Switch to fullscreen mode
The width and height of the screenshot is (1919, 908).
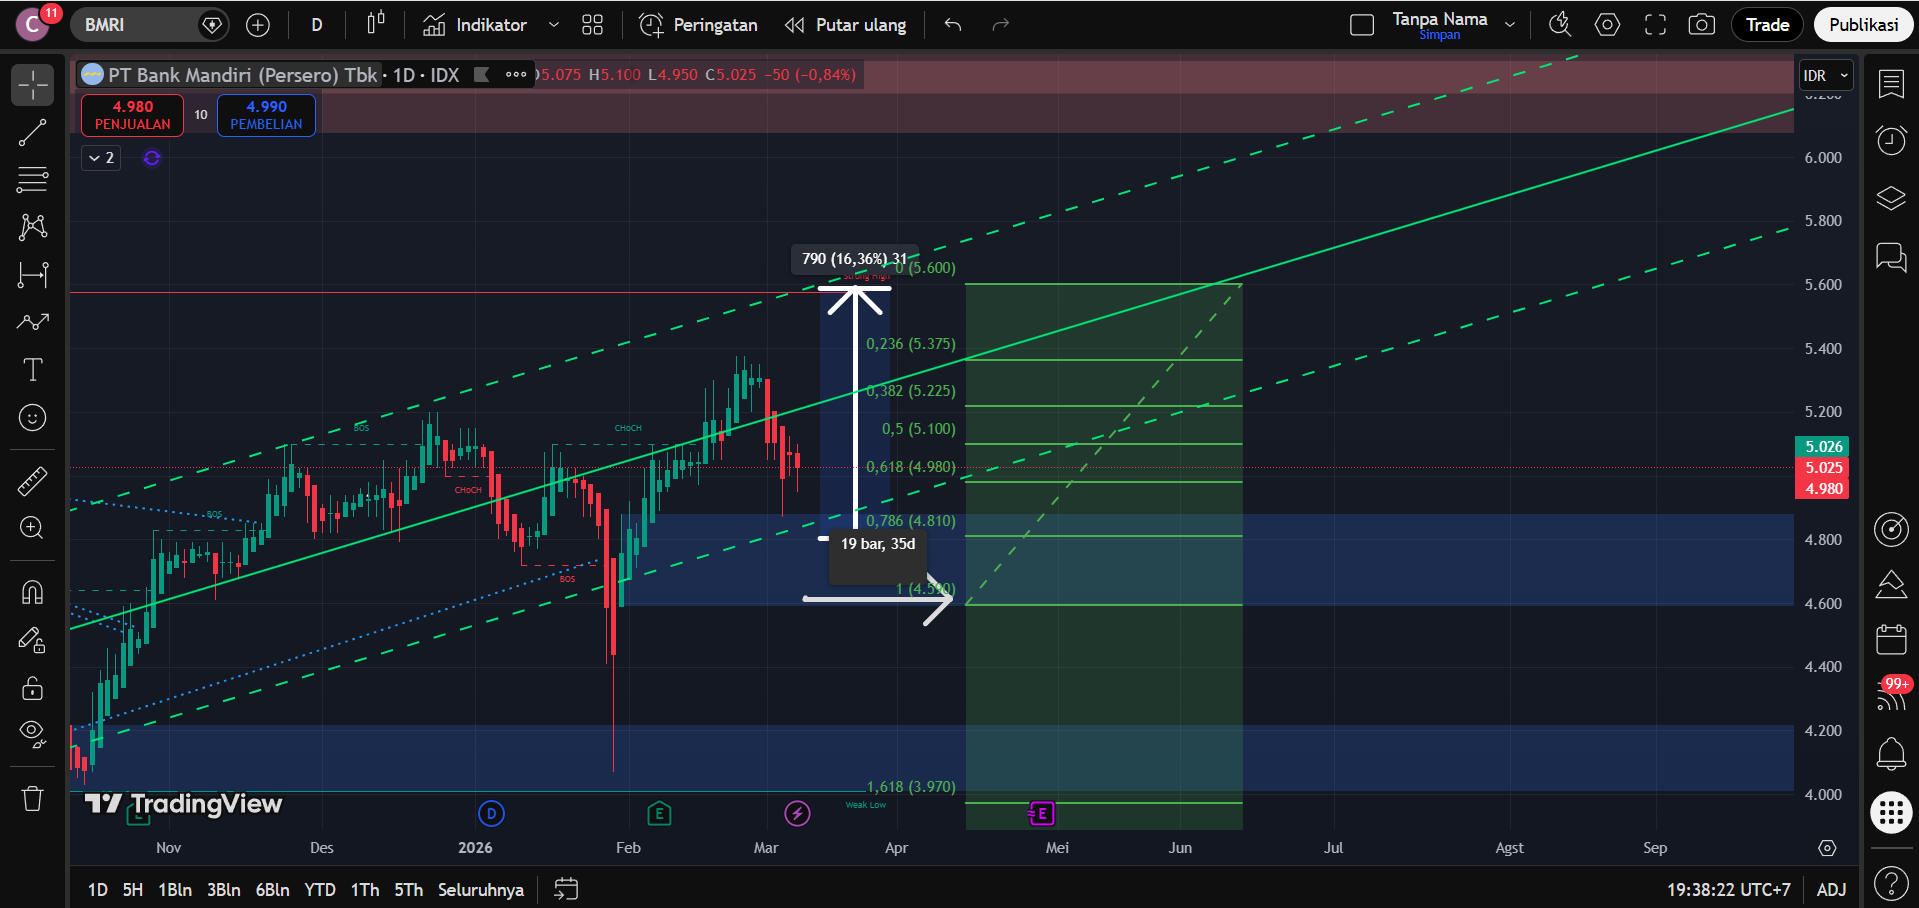[x=1655, y=25]
